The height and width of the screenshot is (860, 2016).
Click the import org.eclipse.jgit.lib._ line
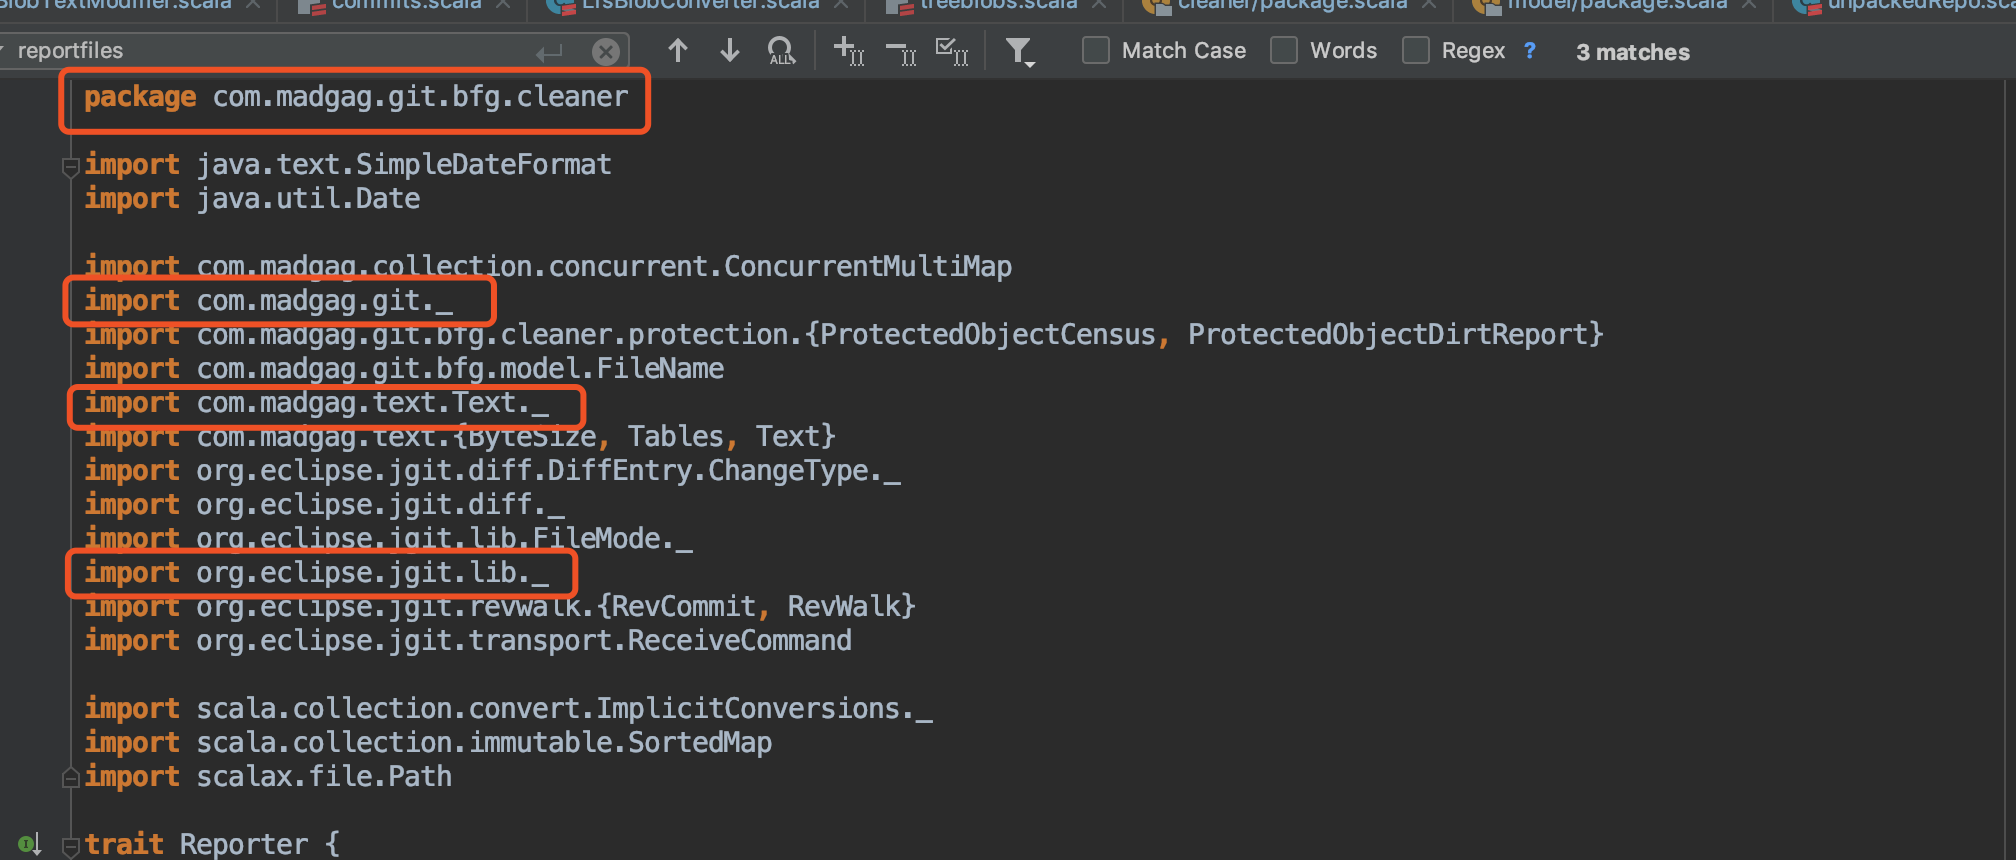(316, 572)
